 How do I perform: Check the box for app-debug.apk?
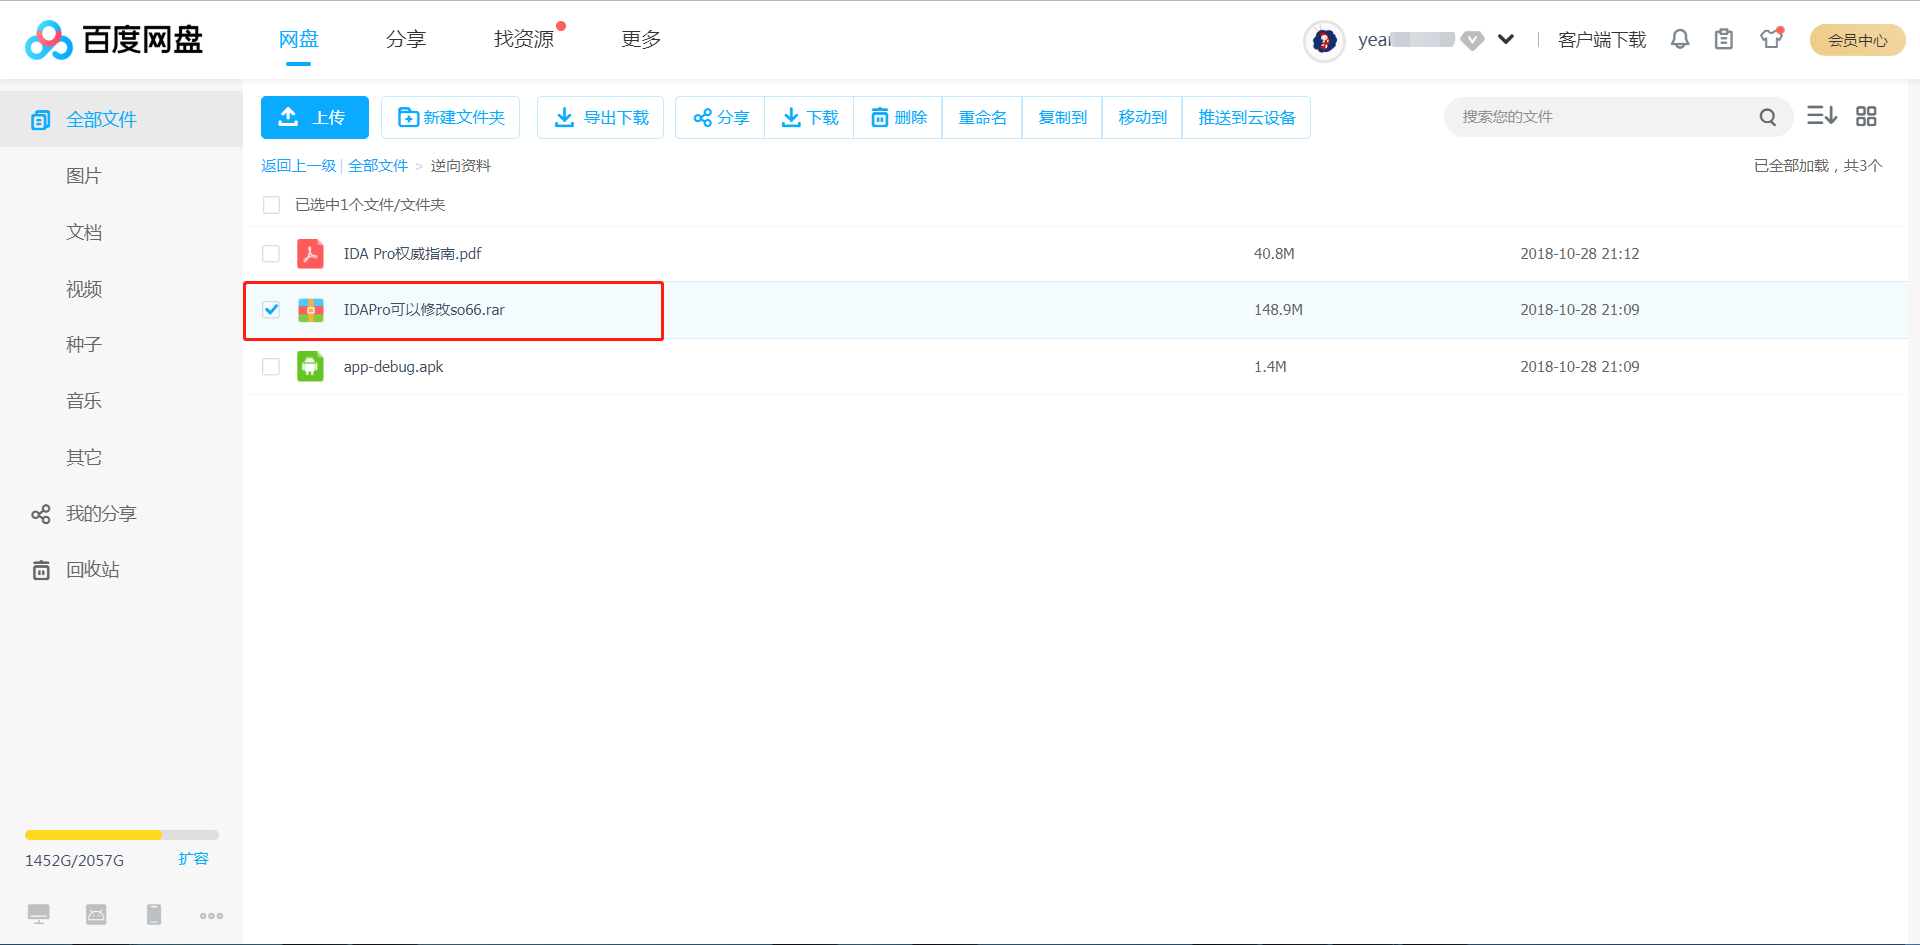tap(271, 367)
